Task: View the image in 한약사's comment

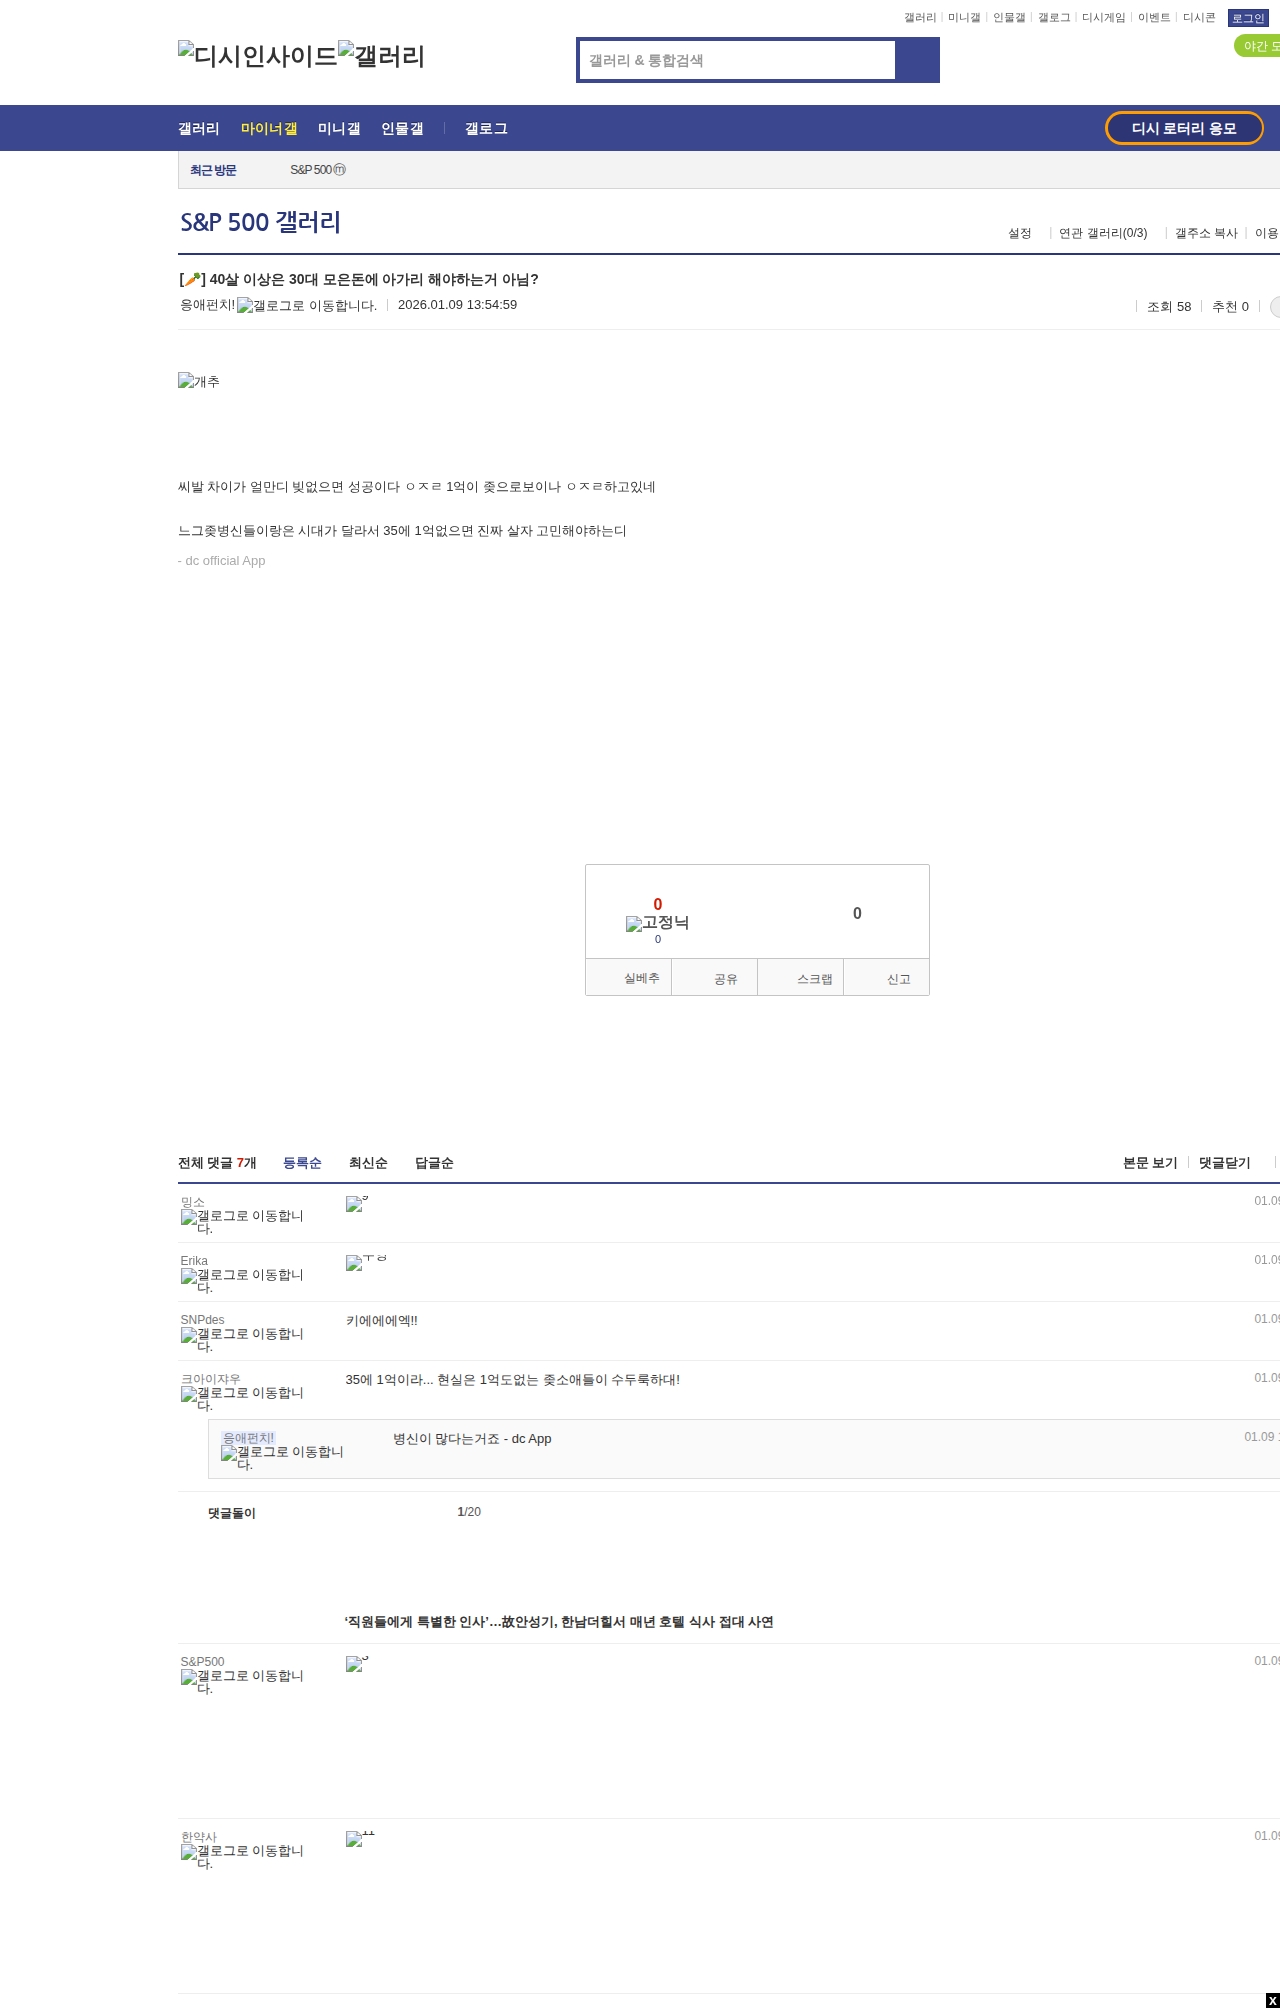Action: pos(360,1838)
